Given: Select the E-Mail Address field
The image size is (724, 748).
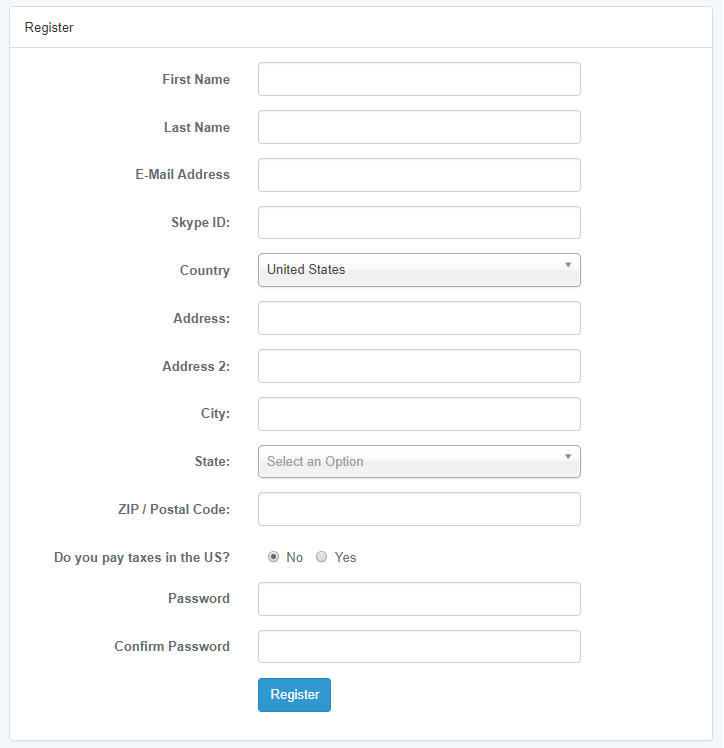Looking at the screenshot, I should (x=419, y=175).
